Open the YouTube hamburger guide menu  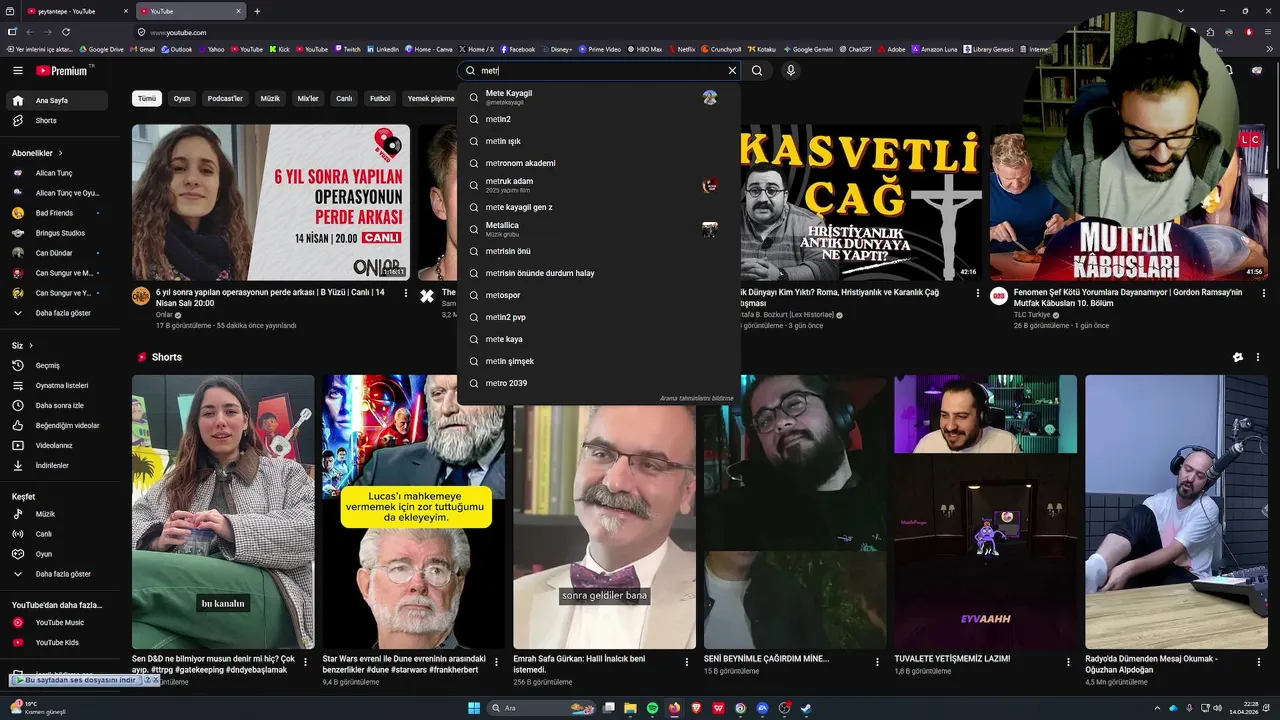coord(17,70)
